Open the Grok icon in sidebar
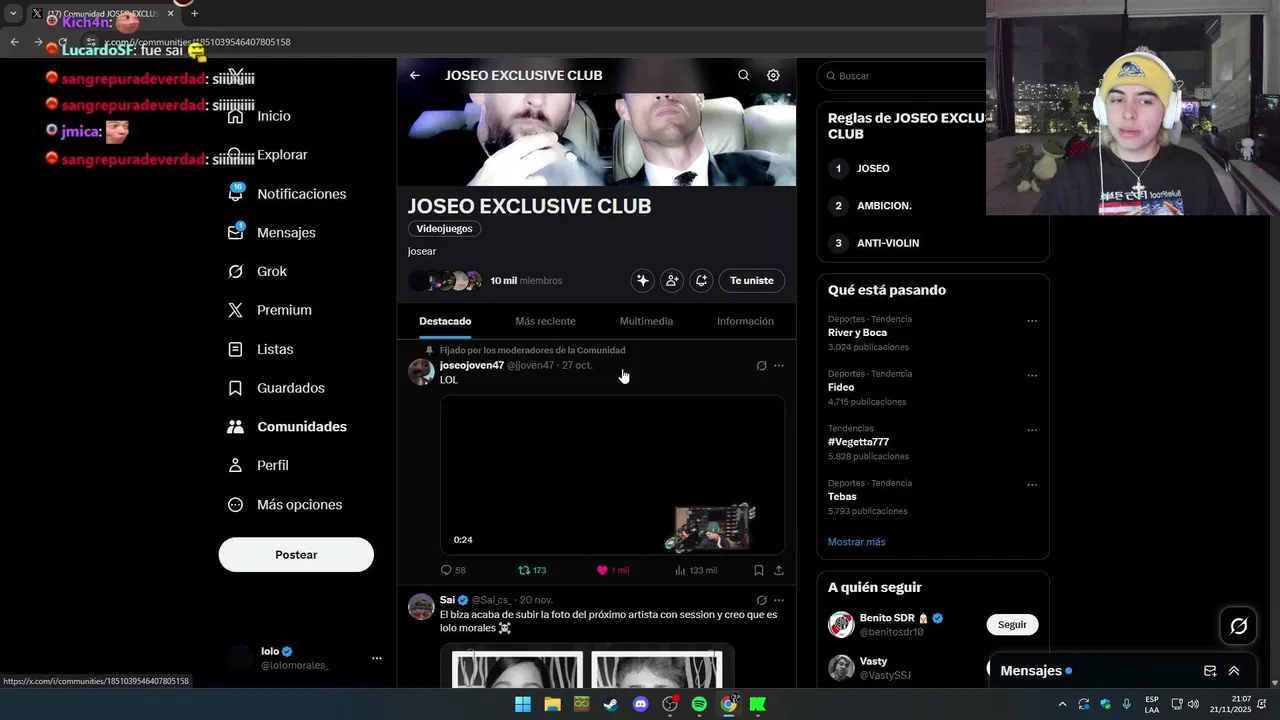The height and width of the screenshot is (720, 1280). click(x=235, y=271)
